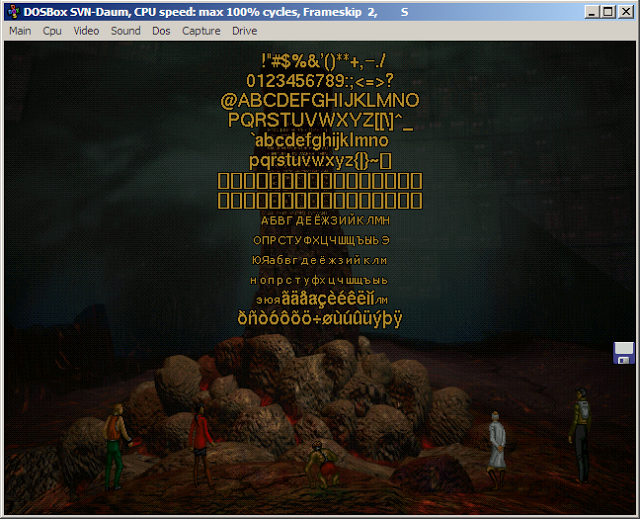Click the crouching creature in the center
640x519 pixels.
click(x=323, y=465)
